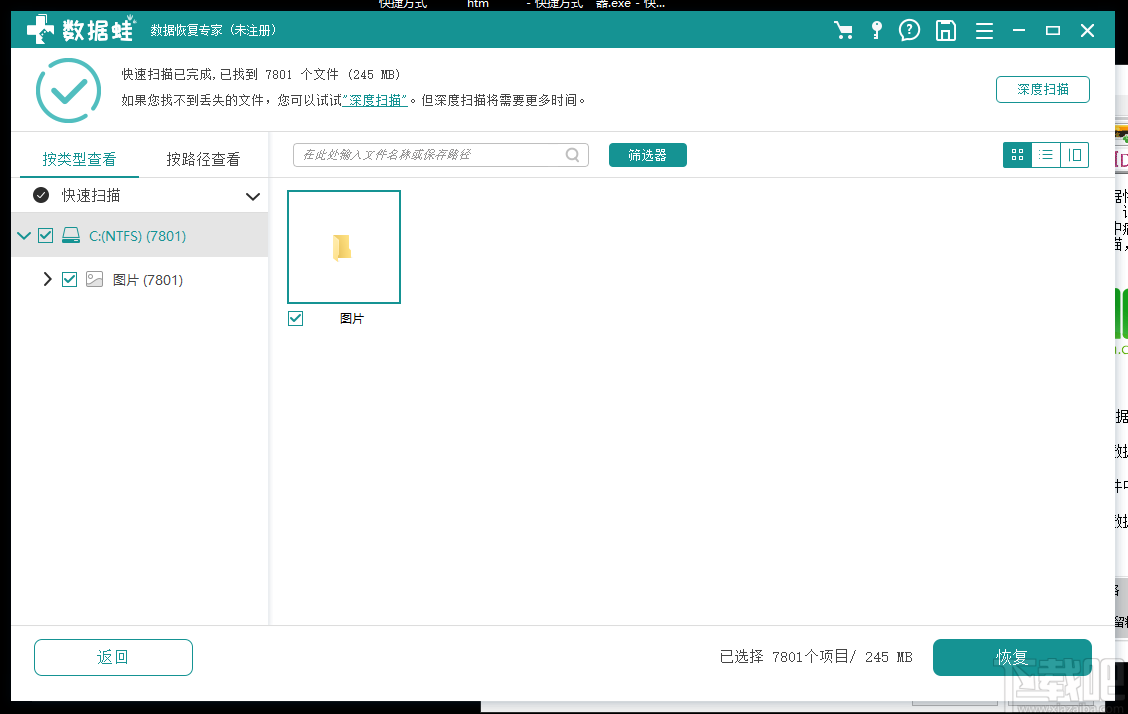Open the shopping cart purchase icon
This screenshot has width=1128, height=714.
(x=843, y=30)
